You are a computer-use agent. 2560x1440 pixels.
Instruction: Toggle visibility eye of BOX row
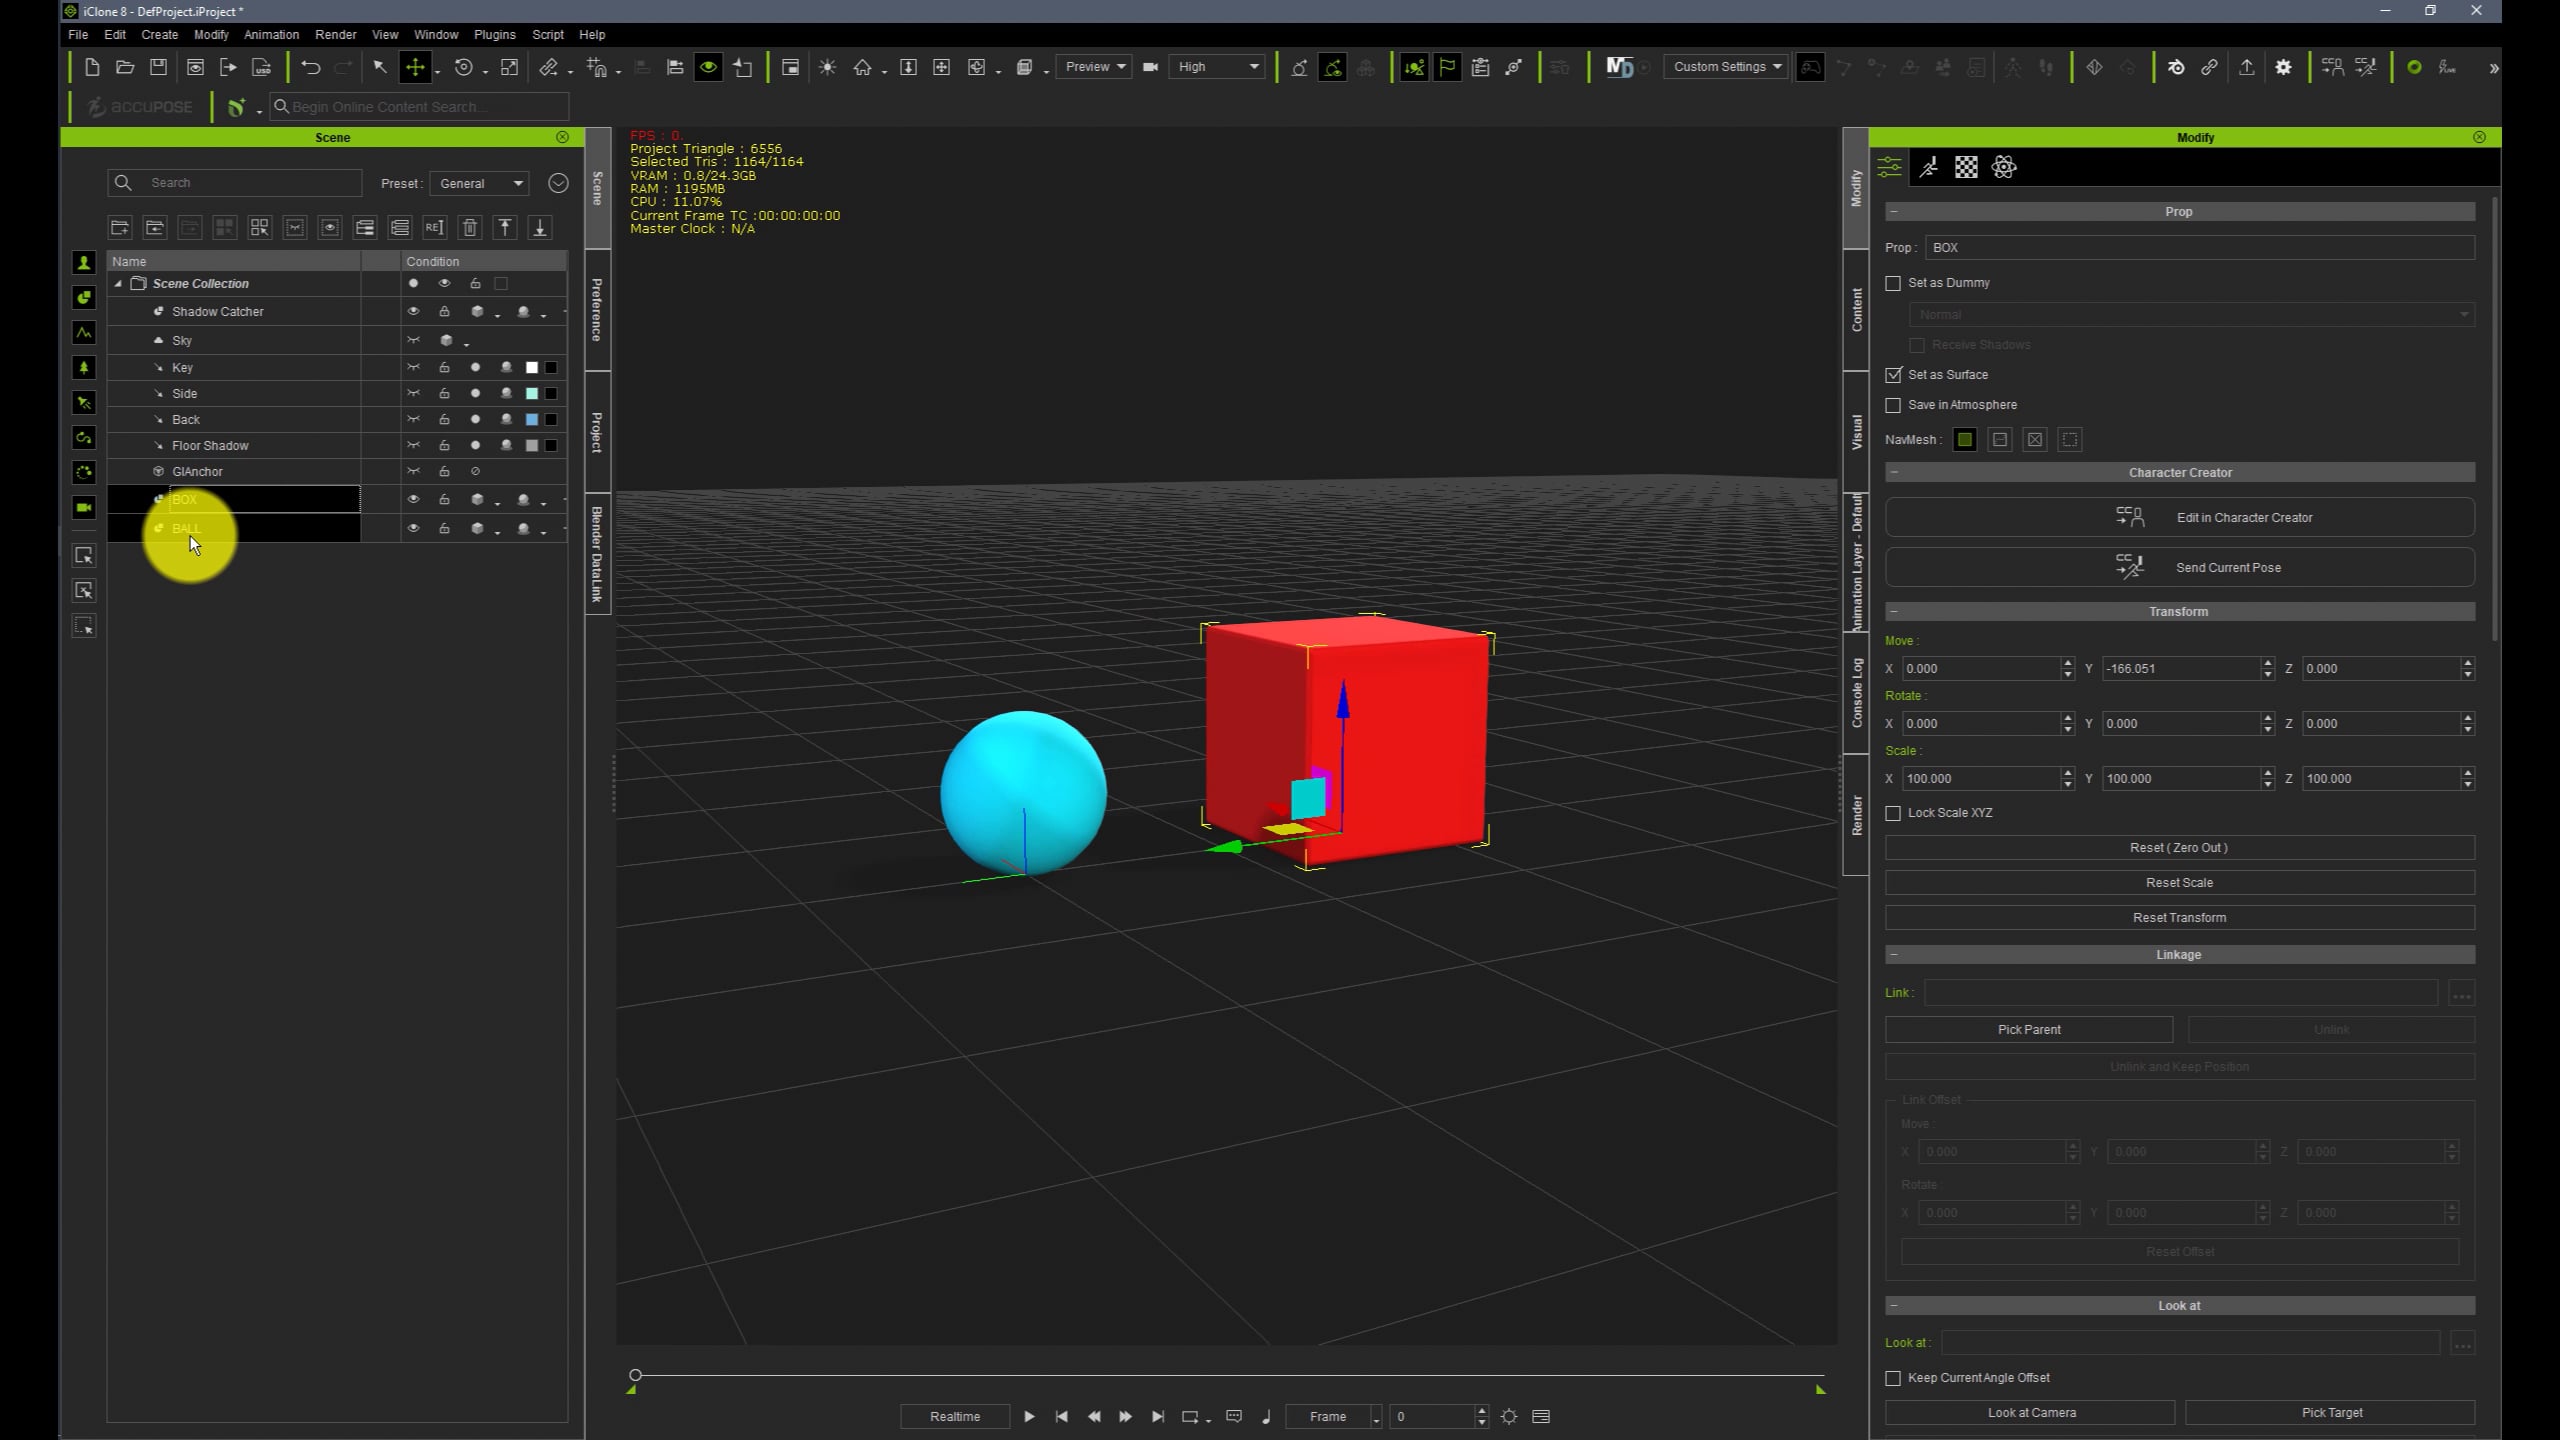click(x=413, y=499)
